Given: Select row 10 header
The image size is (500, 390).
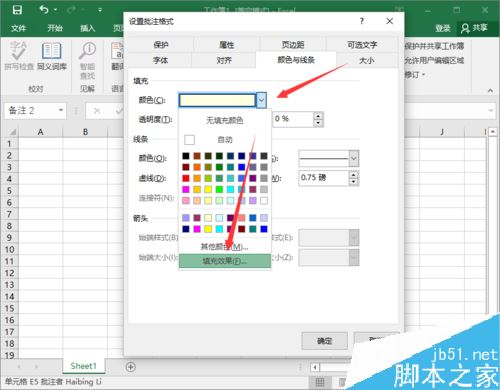Looking at the screenshot, I should pyautogui.click(x=9, y=249).
